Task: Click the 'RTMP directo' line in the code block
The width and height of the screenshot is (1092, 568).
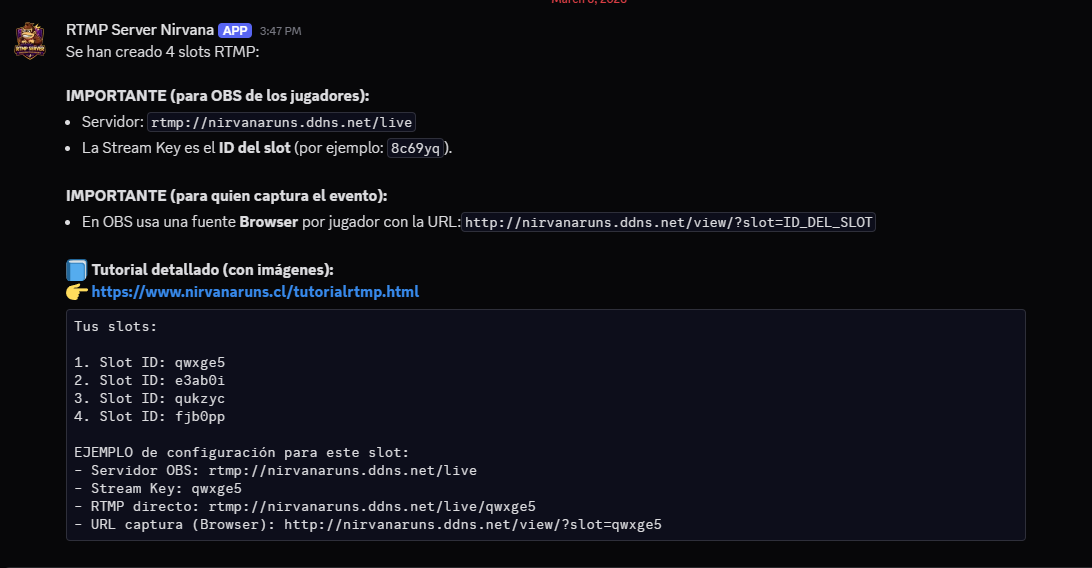Action: point(305,506)
